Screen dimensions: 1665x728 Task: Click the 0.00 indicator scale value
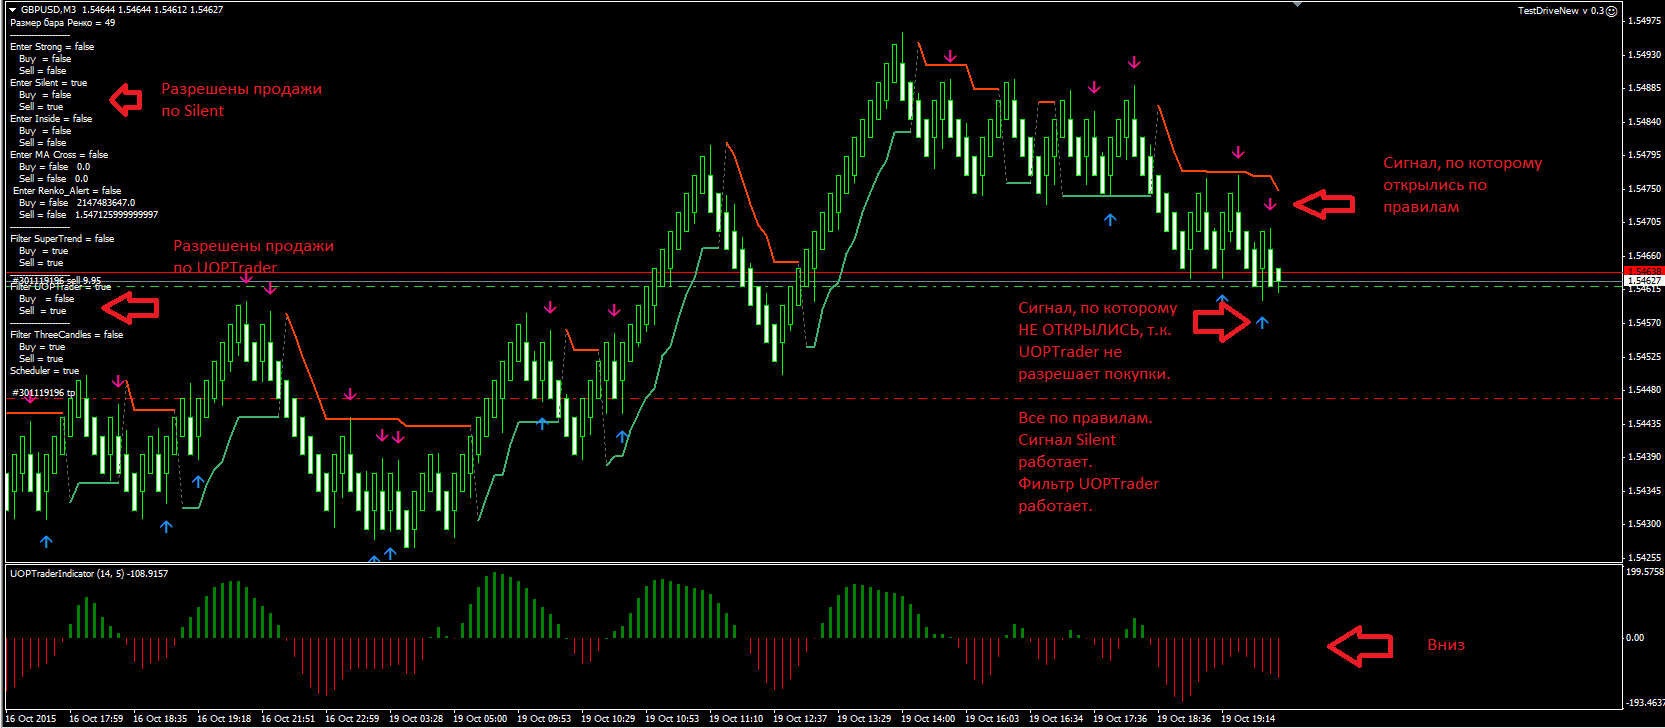click(x=1635, y=638)
